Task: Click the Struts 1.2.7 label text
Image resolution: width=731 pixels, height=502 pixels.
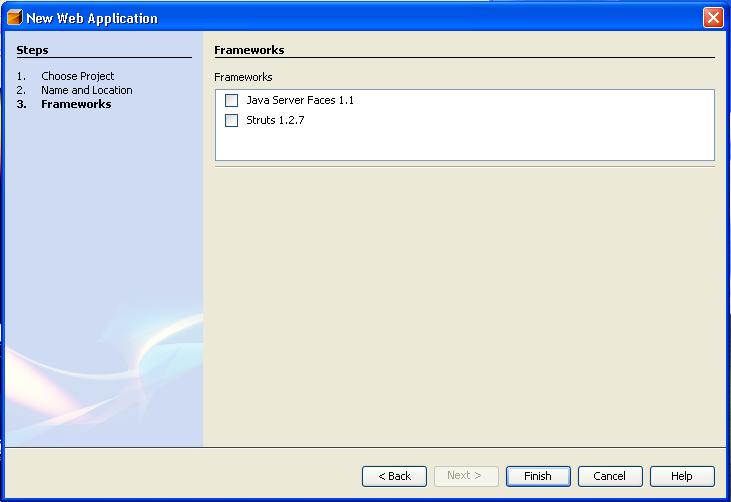Action: [x=275, y=120]
